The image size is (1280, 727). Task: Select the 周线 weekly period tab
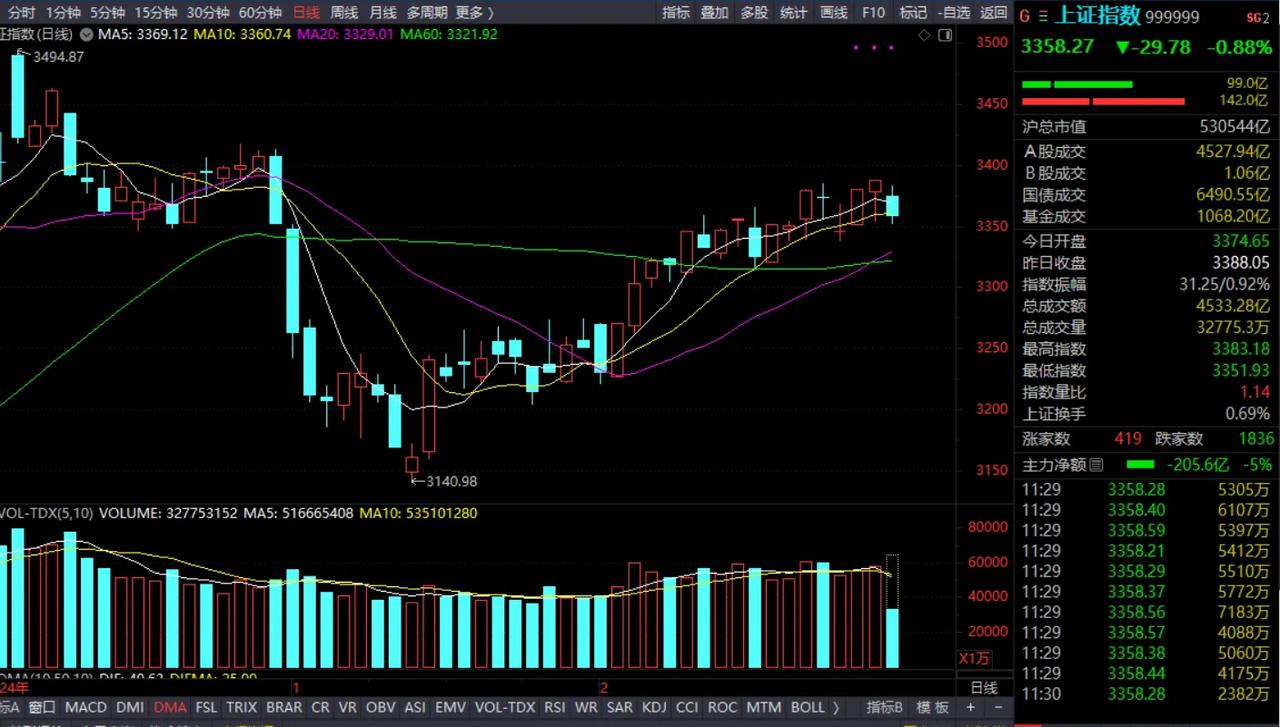tap(344, 13)
